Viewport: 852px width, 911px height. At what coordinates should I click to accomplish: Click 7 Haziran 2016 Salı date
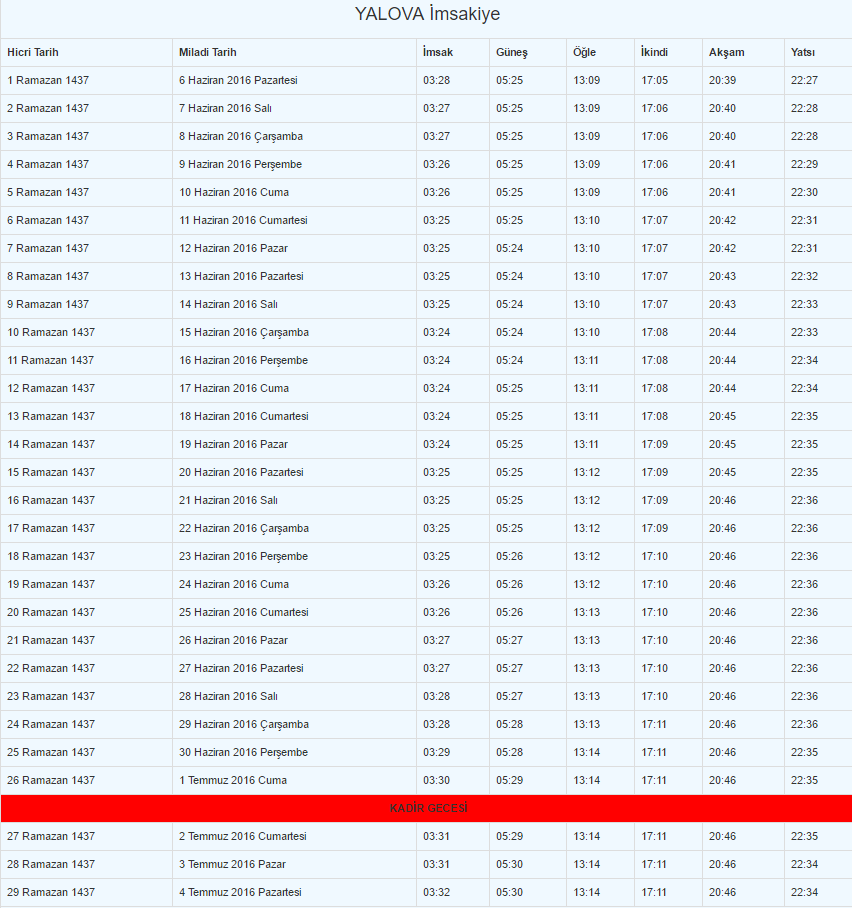225,108
